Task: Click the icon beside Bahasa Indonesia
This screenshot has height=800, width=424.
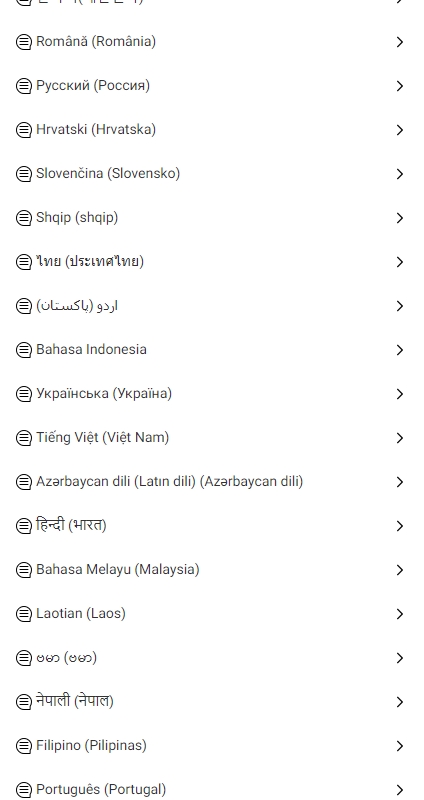Action: (23, 349)
